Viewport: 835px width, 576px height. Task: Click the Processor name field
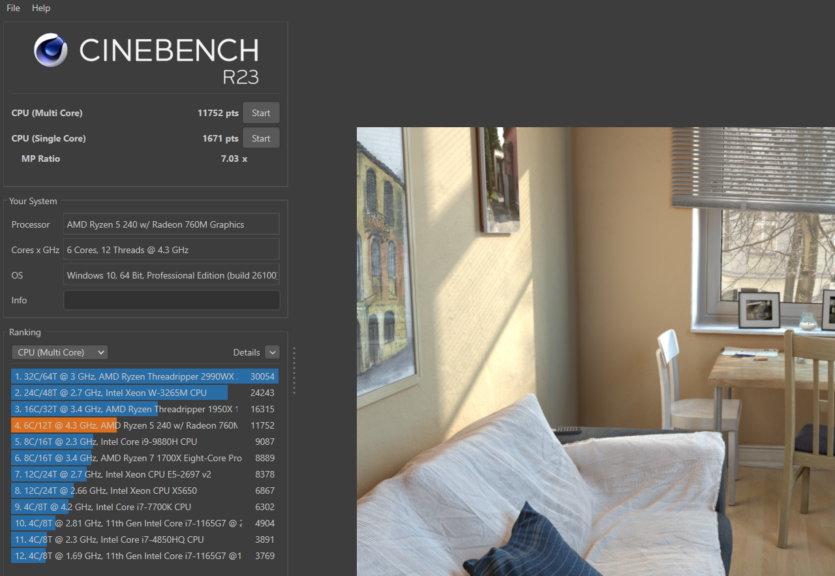171,225
